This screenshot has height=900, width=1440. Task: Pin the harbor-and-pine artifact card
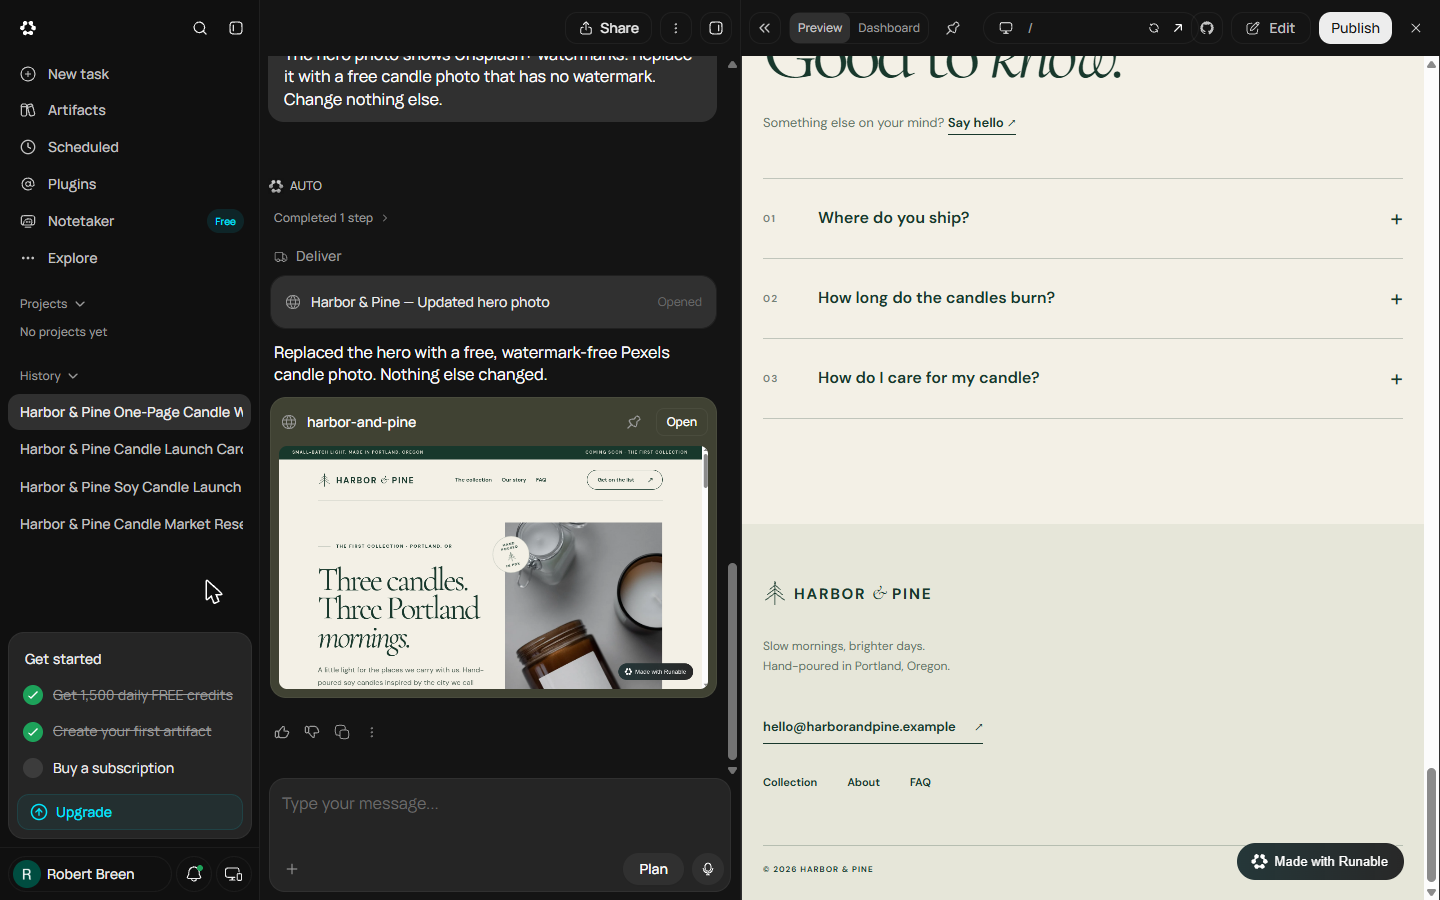click(634, 422)
